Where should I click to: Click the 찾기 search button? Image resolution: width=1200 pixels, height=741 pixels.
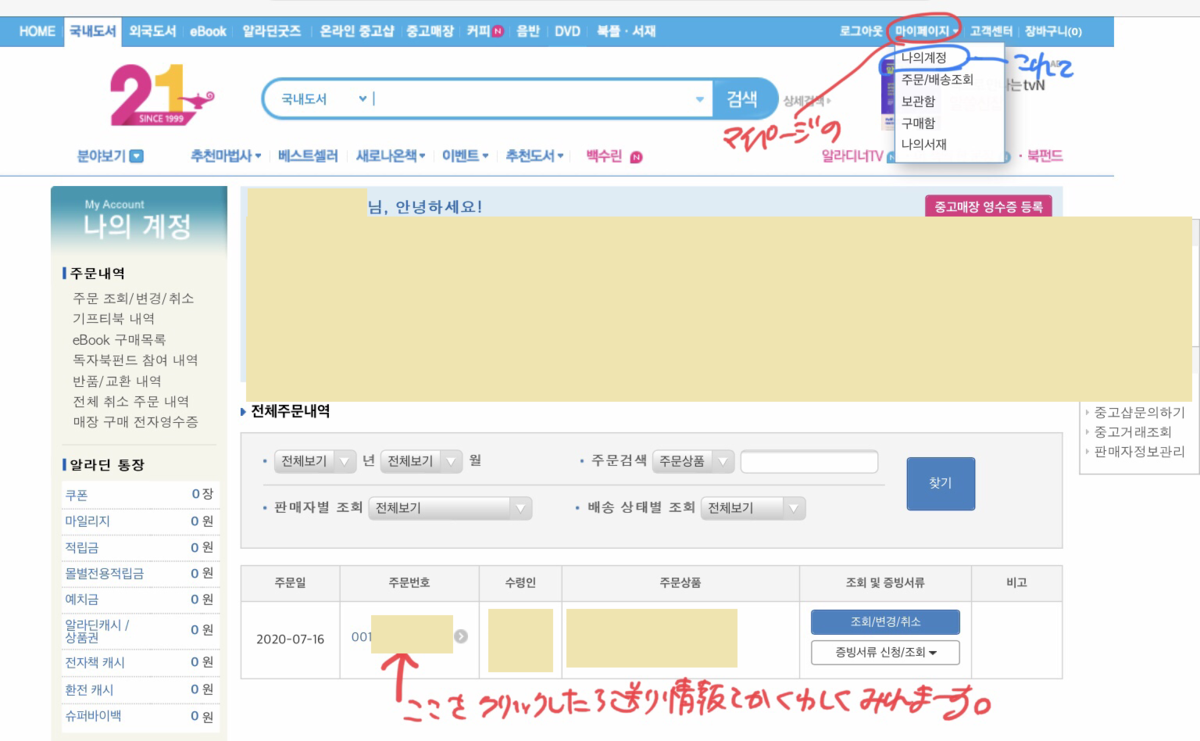coord(940,483)
